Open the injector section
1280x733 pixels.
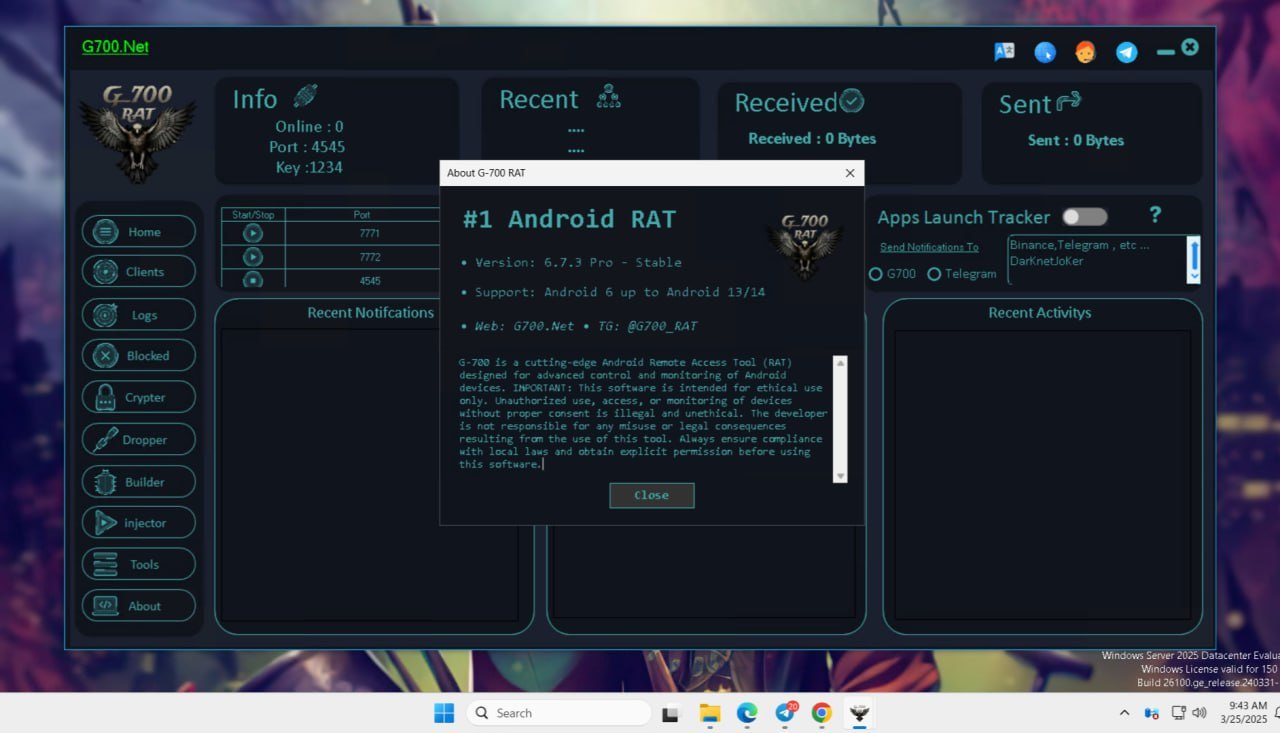(x=139, y=522)
